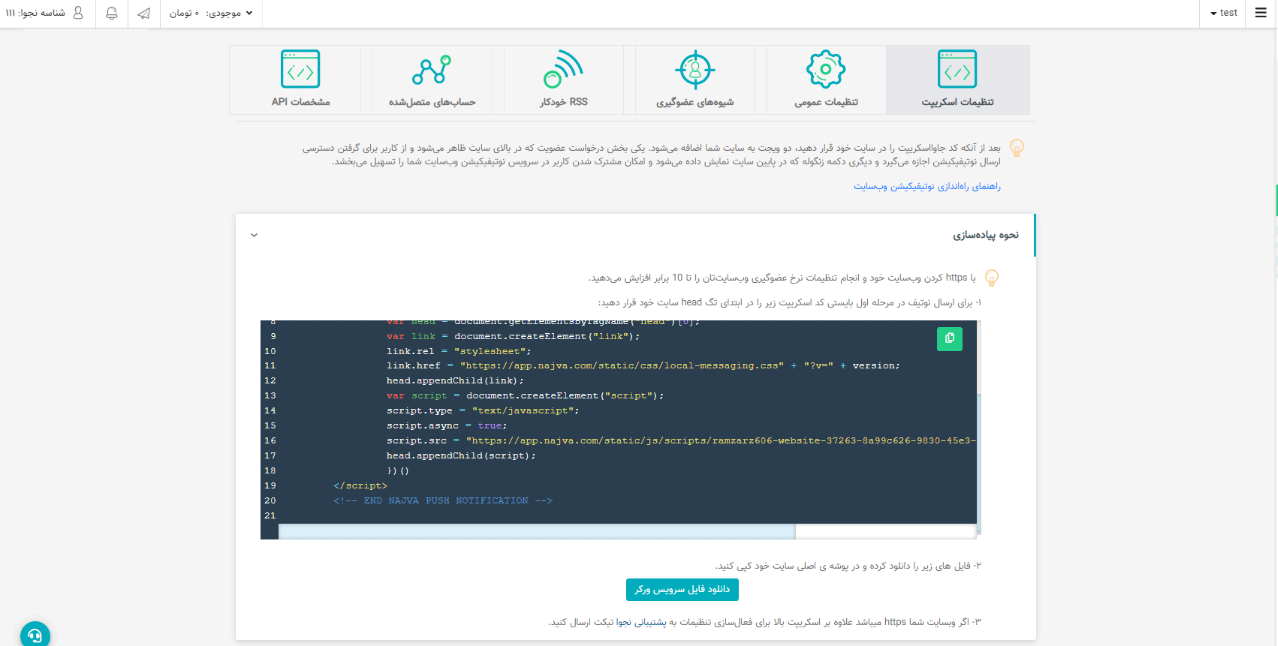Open the شیوه‌های عضوگیری tab
This screenshot has height=646, width=1278.
coord(695,80)
